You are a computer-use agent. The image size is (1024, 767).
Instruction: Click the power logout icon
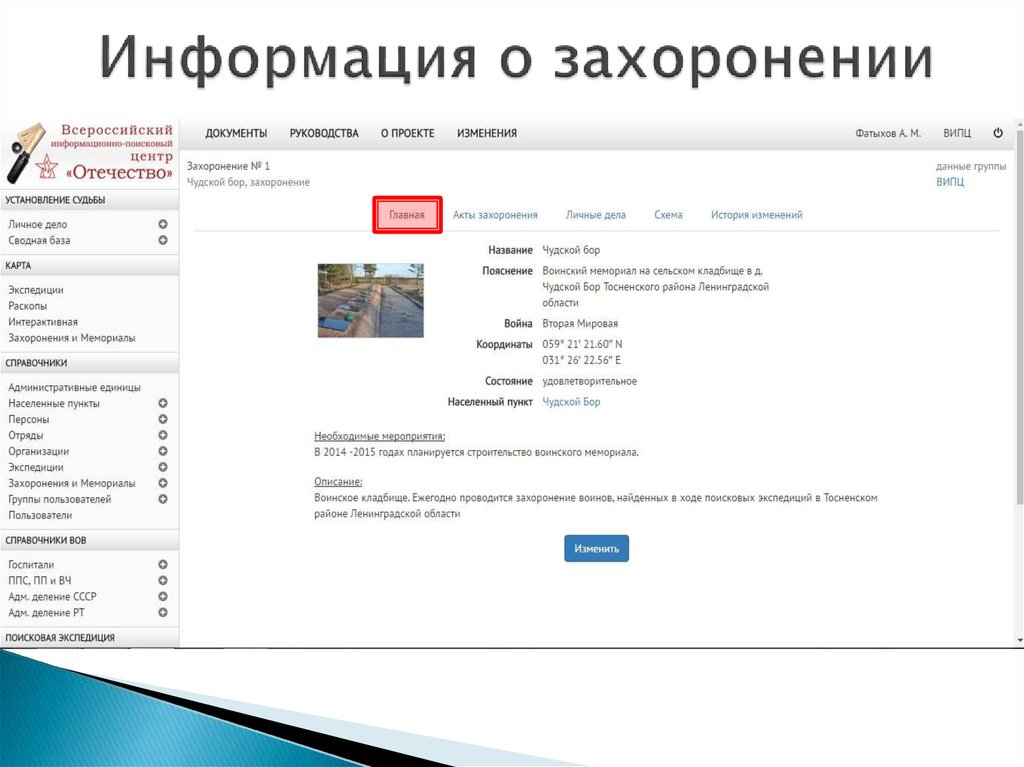point(997,133)
